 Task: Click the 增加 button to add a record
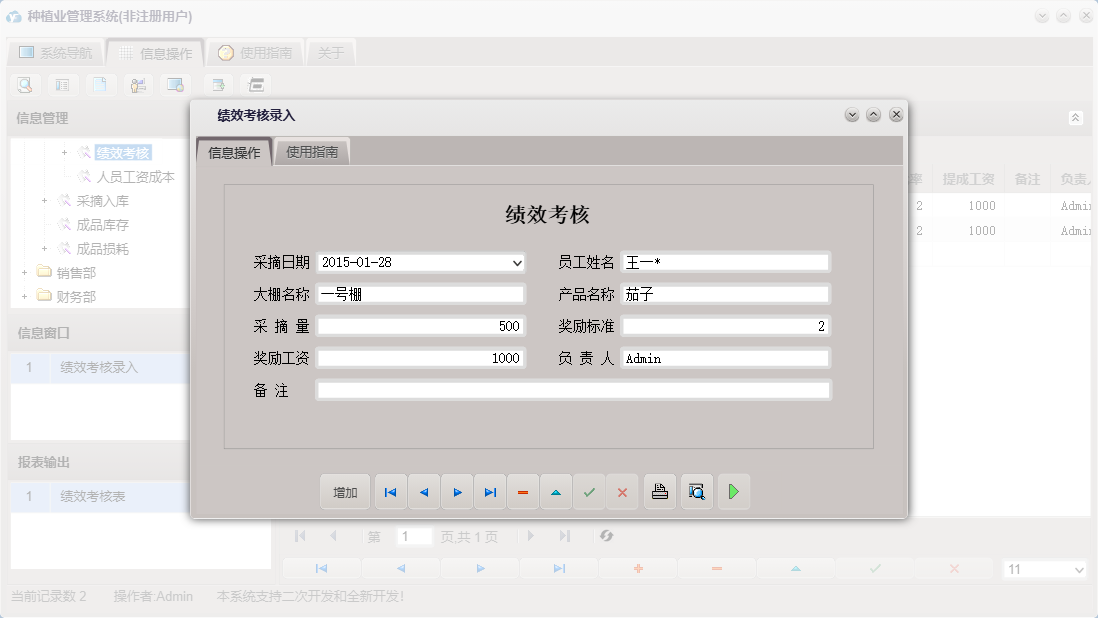pos(345,491)
